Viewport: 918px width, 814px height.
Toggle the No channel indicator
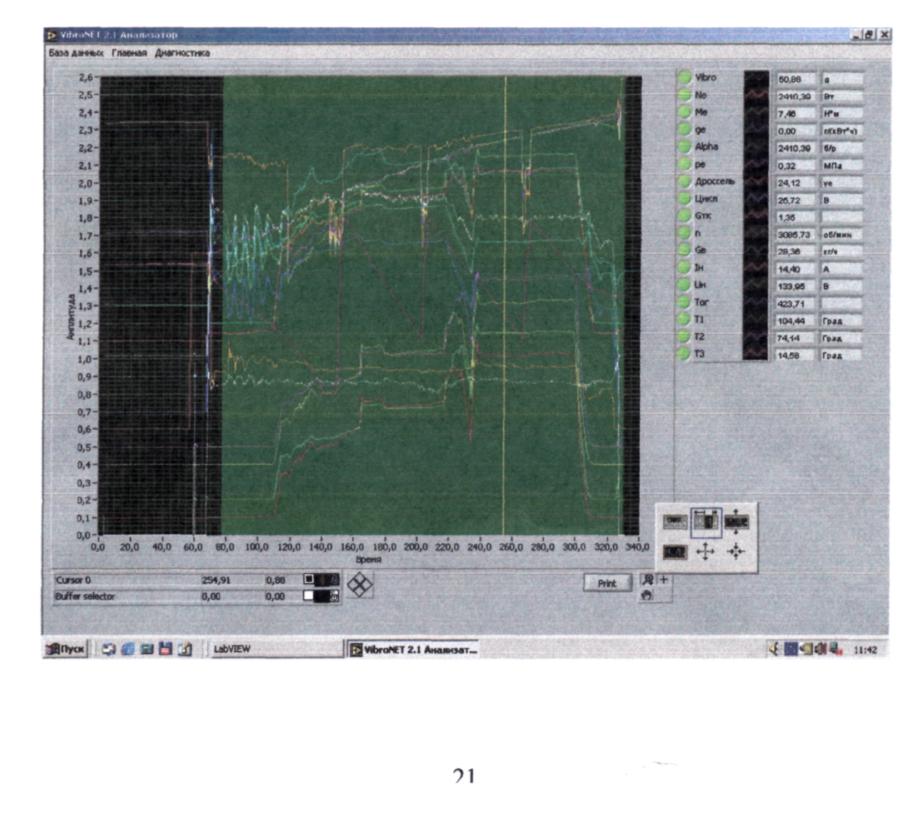coord(684,95)
